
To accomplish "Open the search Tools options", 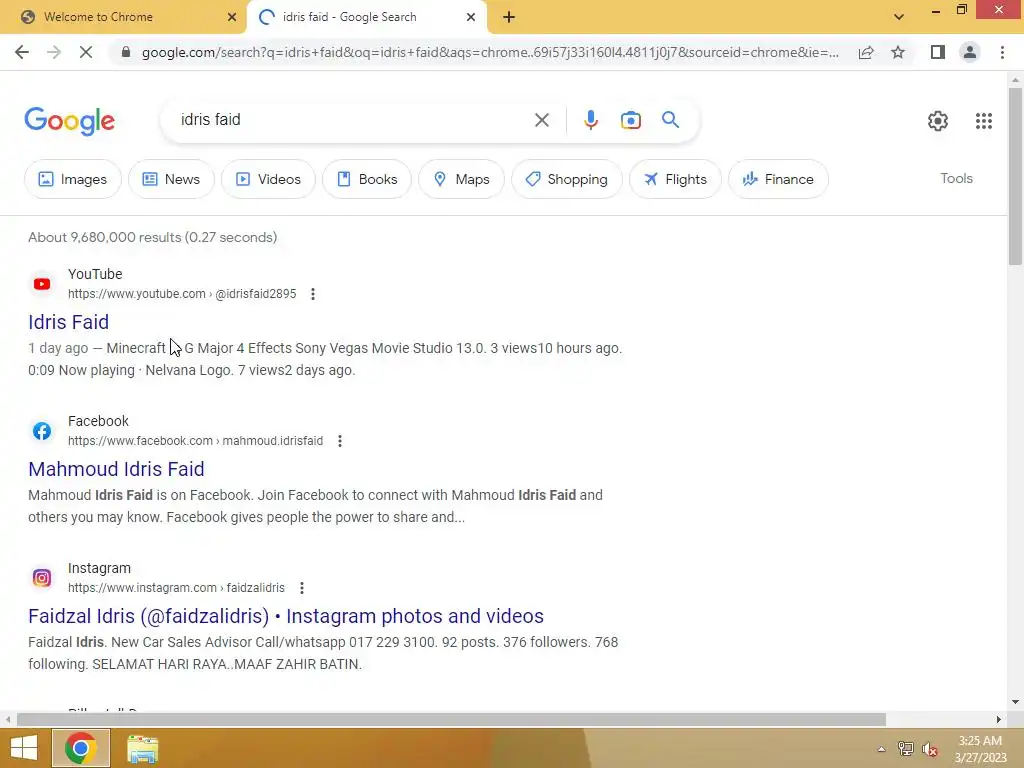I will [x=956, y=178].
